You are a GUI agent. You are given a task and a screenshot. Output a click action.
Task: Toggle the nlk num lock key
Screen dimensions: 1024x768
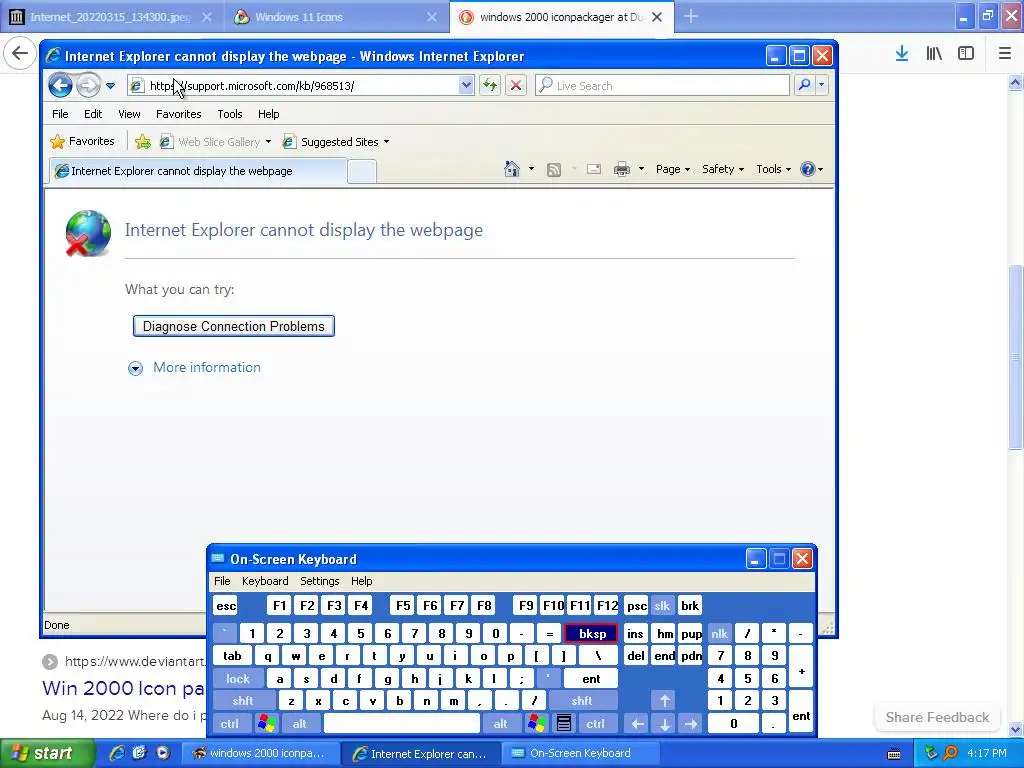(720, 633)
